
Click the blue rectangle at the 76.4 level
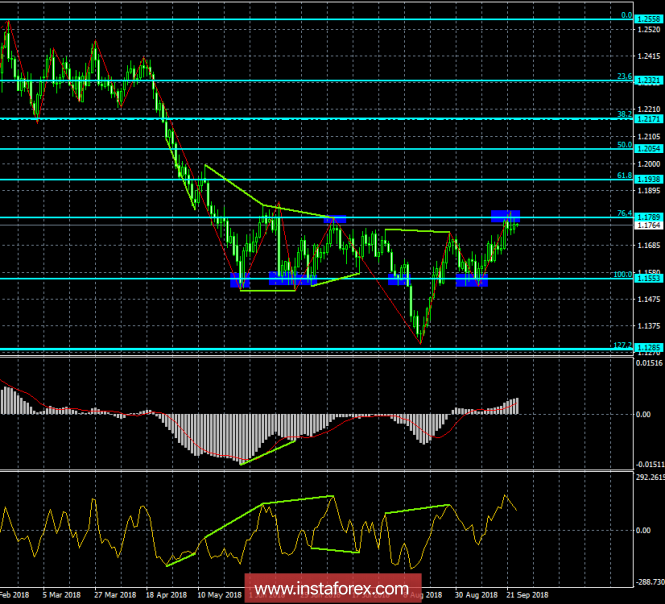click(x=505, y=215)
